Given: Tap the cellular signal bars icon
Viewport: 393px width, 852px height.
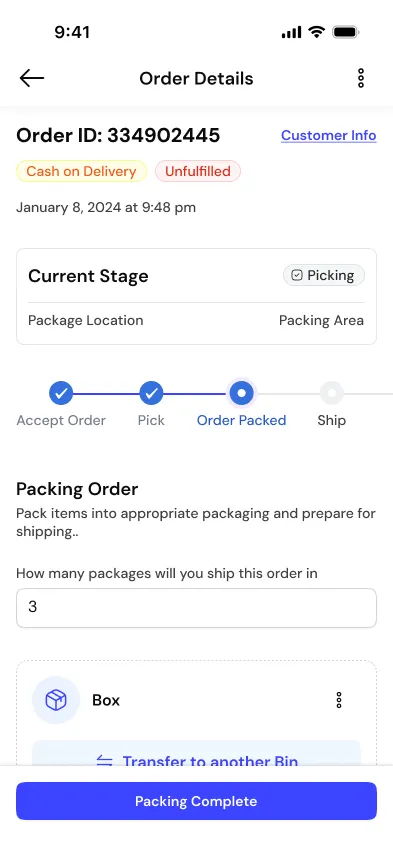Looking at the screenshot, I should pos(291,33).
